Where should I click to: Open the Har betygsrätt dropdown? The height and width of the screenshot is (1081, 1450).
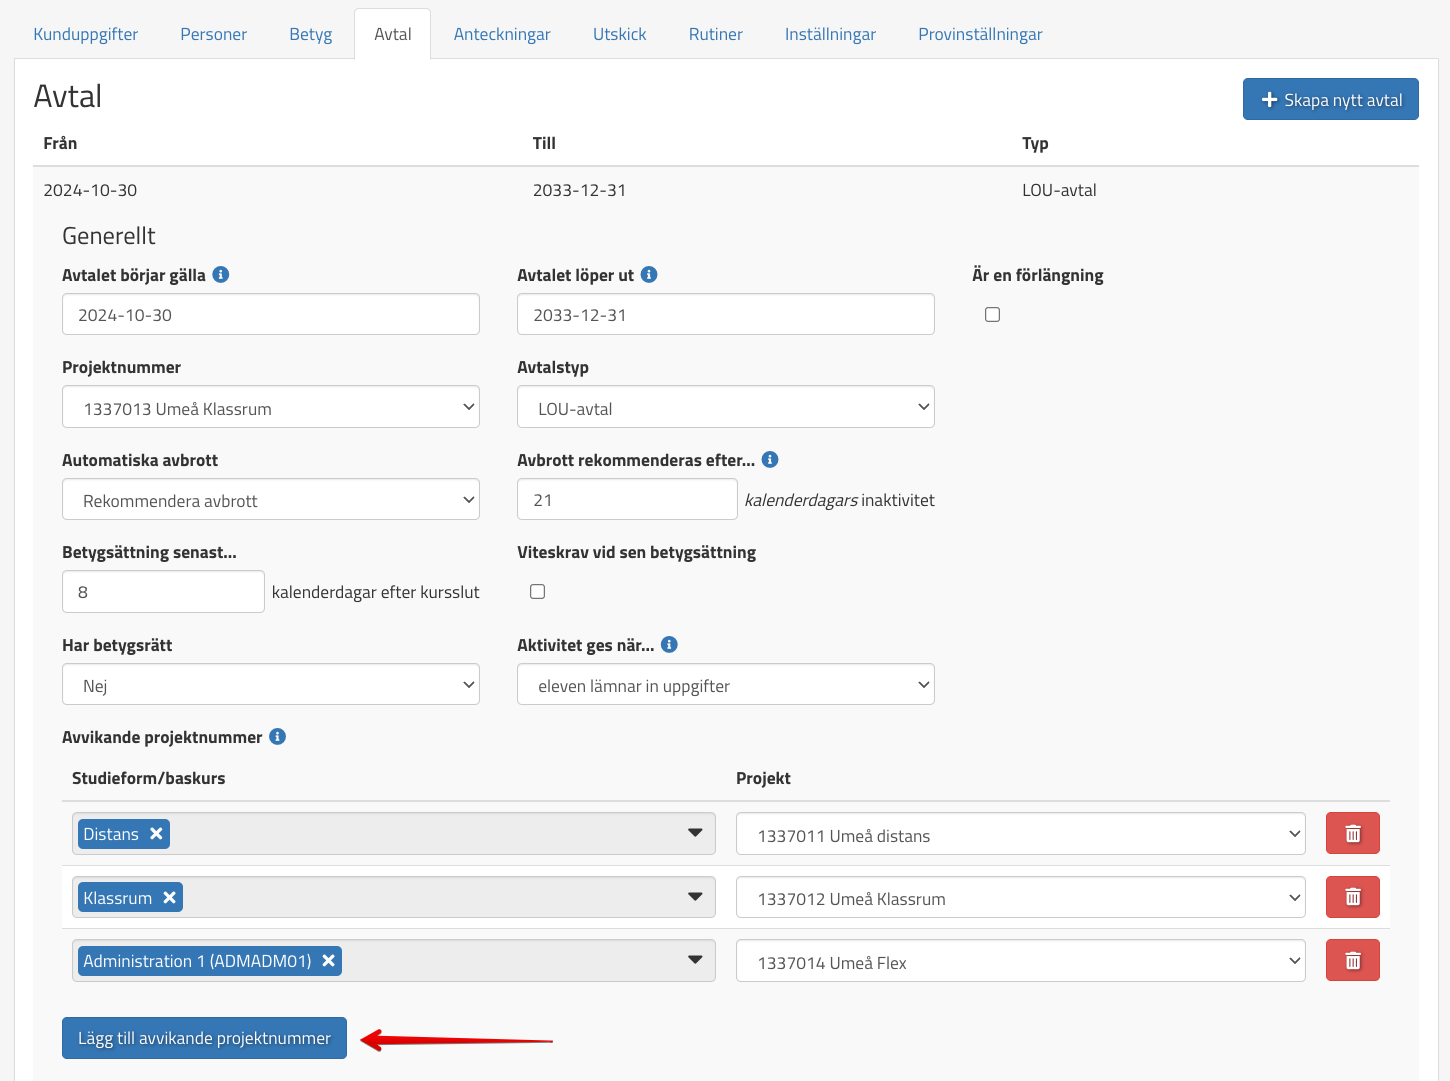pos(270,685)
